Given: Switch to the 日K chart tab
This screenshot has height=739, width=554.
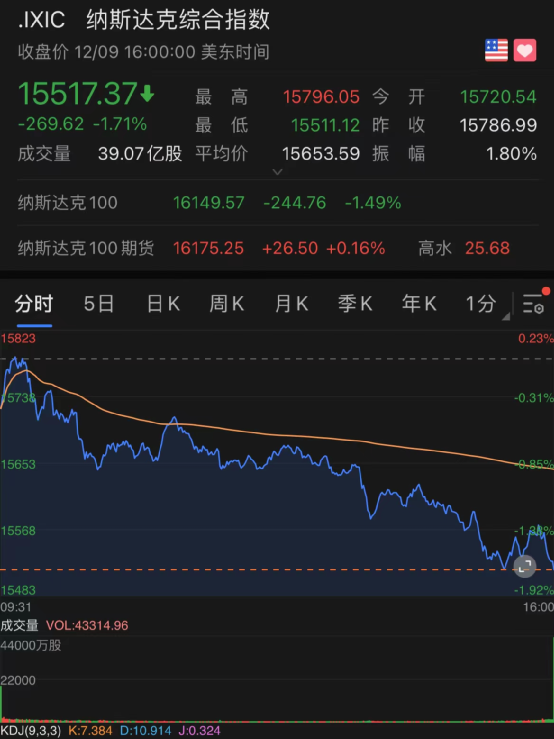Looking at the screenshot, I should 163,304.
